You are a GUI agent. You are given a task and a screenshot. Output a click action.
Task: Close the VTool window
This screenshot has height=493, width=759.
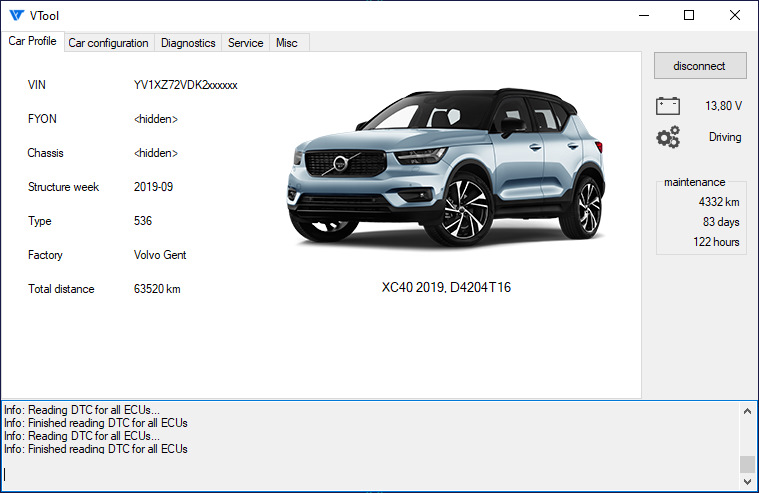[734, 15]
